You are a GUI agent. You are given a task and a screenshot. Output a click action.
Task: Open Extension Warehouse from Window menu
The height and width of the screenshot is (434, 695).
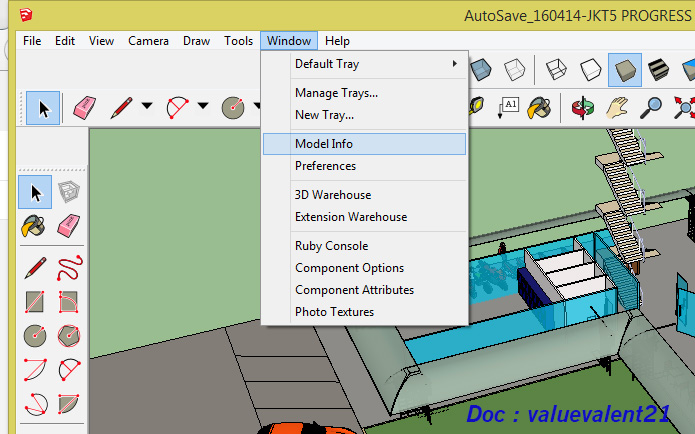(x=364, y=217)
